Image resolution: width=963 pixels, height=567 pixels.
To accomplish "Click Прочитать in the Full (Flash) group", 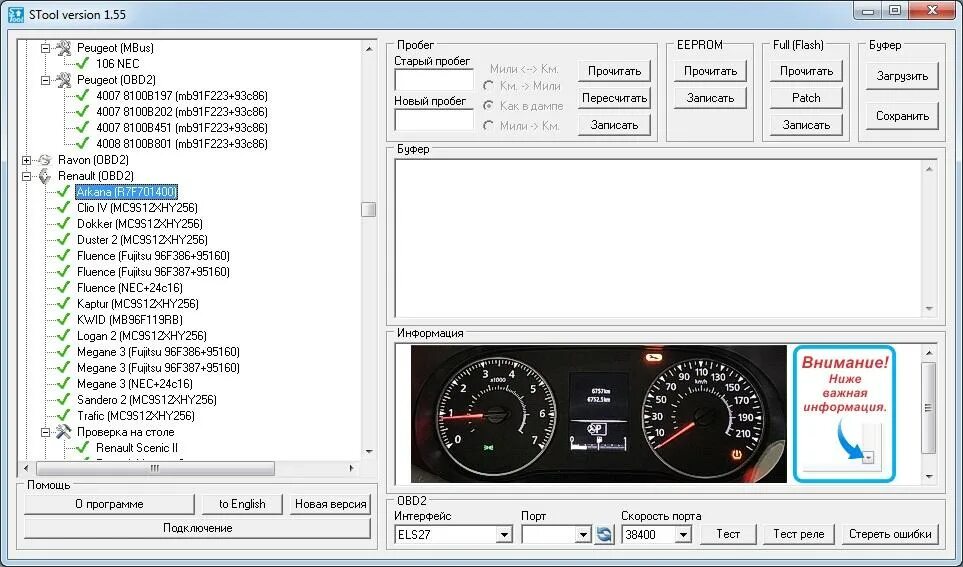I will pos(806,71).
